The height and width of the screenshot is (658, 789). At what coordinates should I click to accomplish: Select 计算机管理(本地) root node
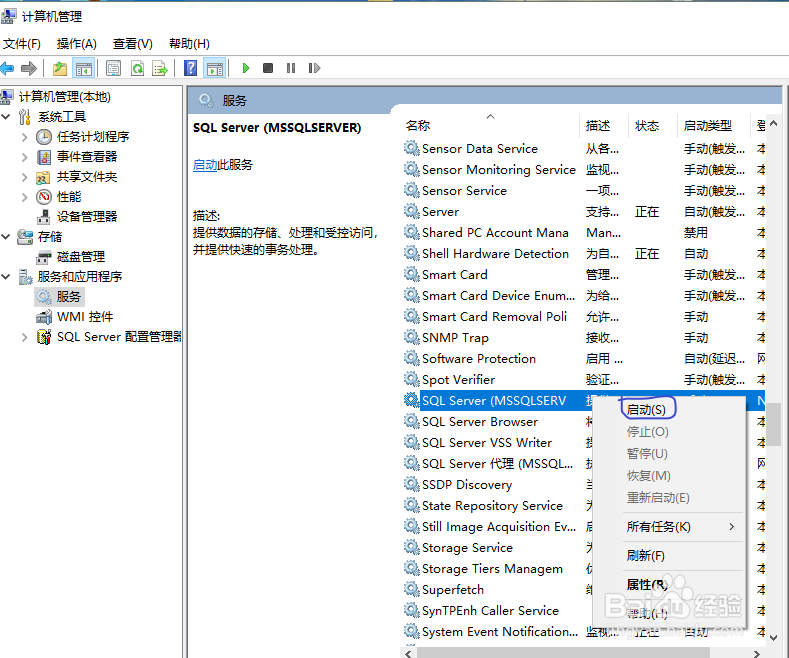(x=64, y=97)
